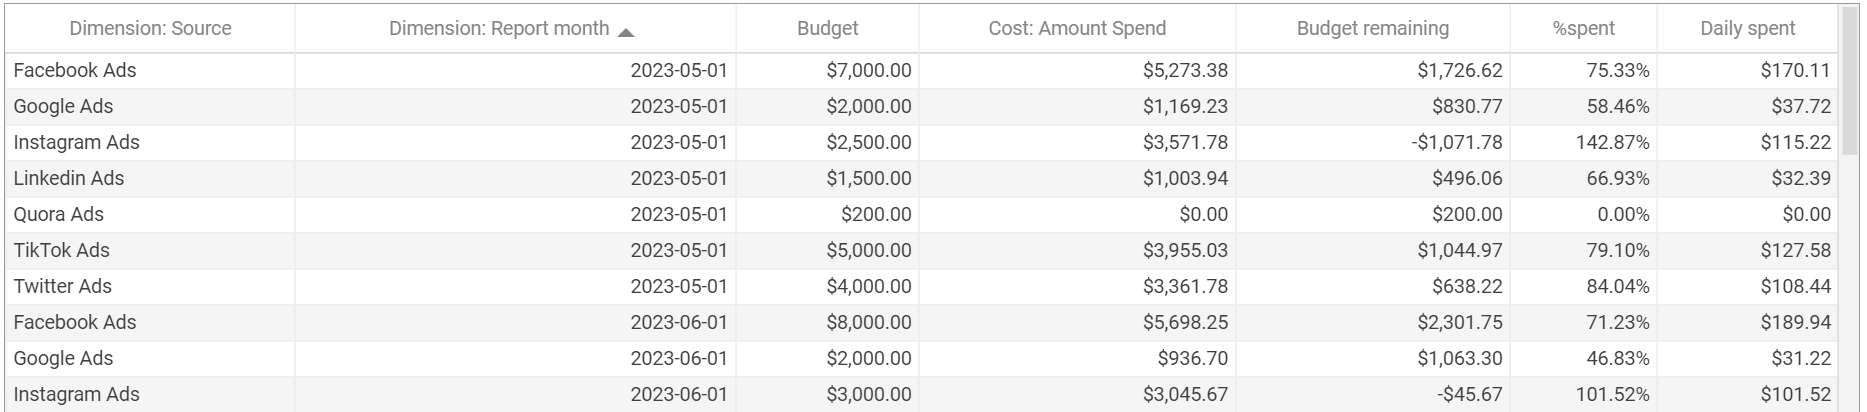Click $189.94 daily spent value
1867x412 pixels.
pos(1795,323)
